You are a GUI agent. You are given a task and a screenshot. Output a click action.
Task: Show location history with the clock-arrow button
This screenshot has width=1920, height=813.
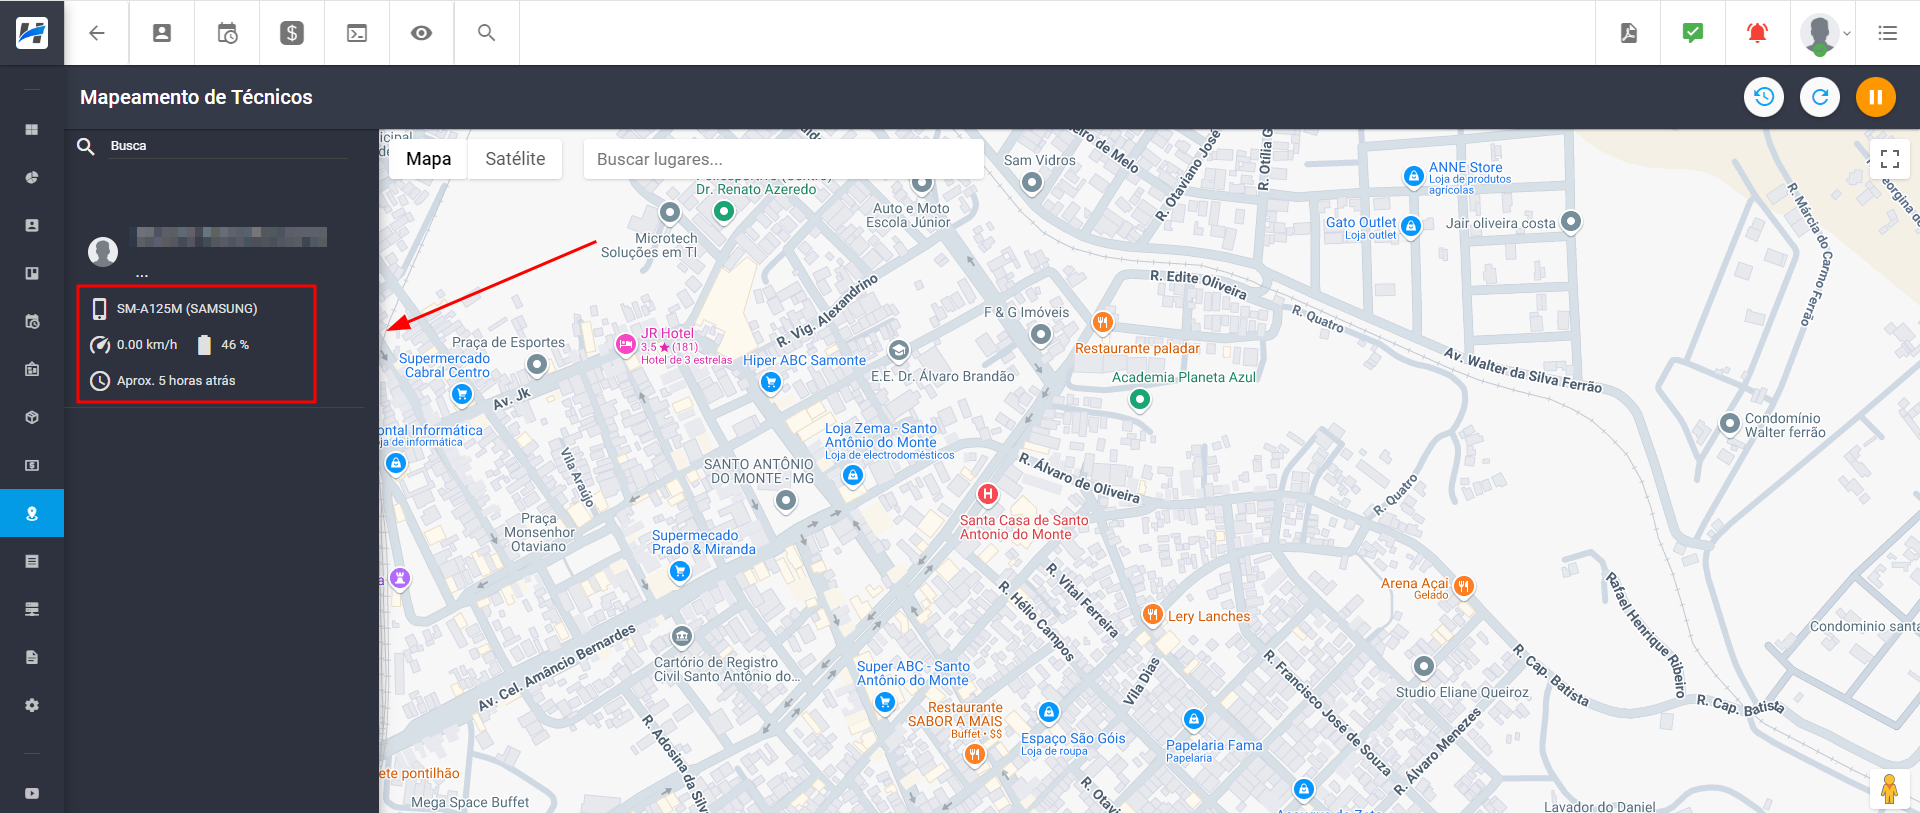click(x=1764, y=97)
